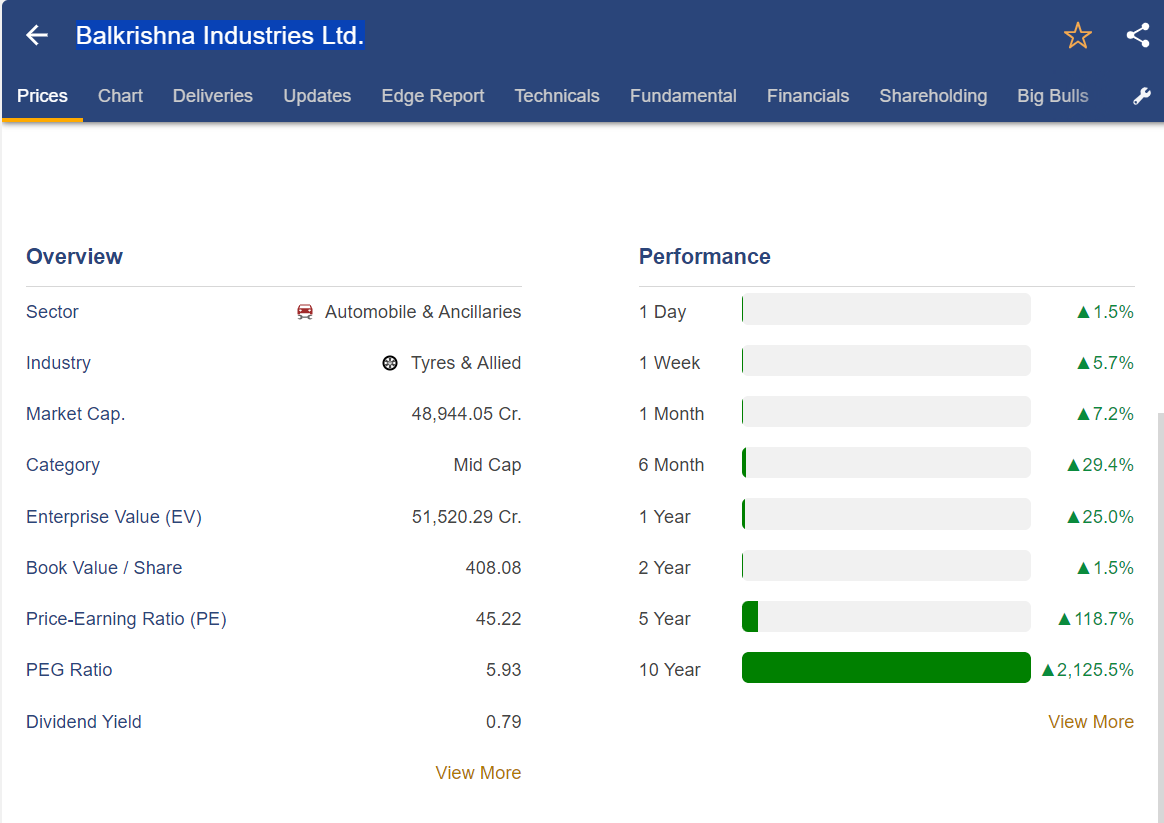Click the Price-Earning Ratio (PE) label
The width and height of the screenshot is (1164, 823).
[126, 619]
